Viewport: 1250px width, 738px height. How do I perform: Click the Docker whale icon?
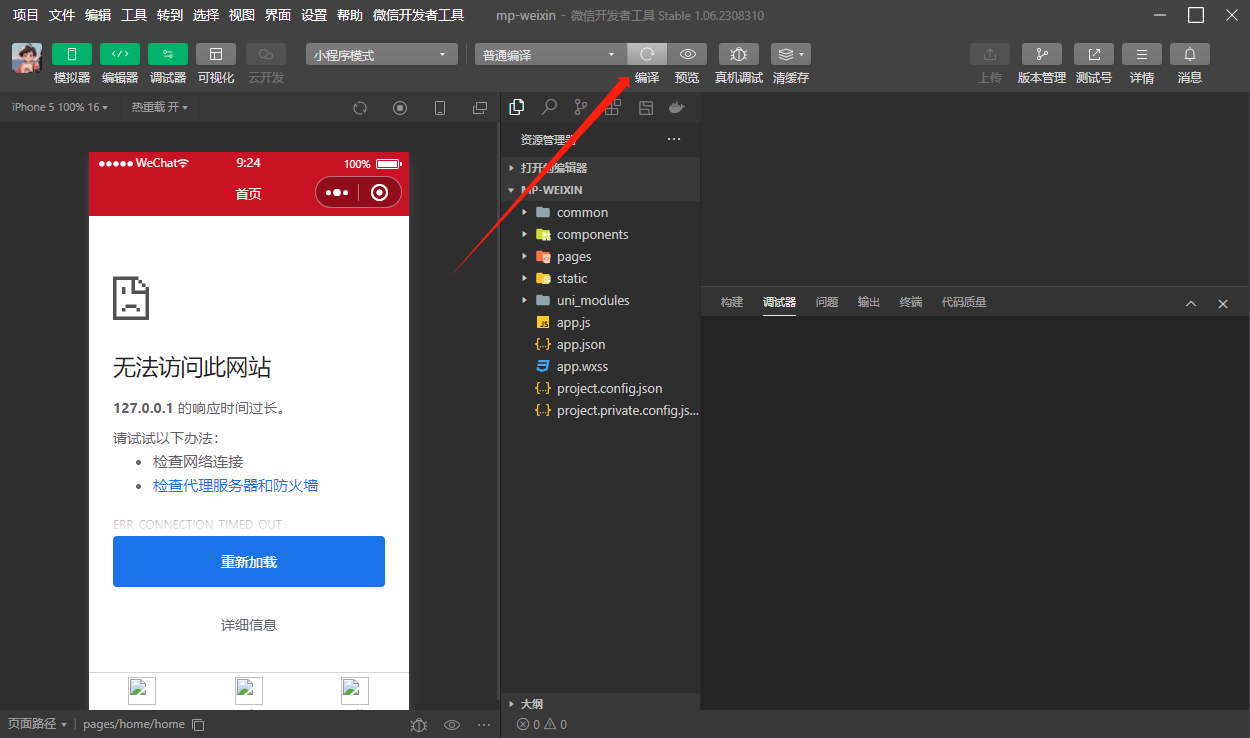(x=677, y=107)
